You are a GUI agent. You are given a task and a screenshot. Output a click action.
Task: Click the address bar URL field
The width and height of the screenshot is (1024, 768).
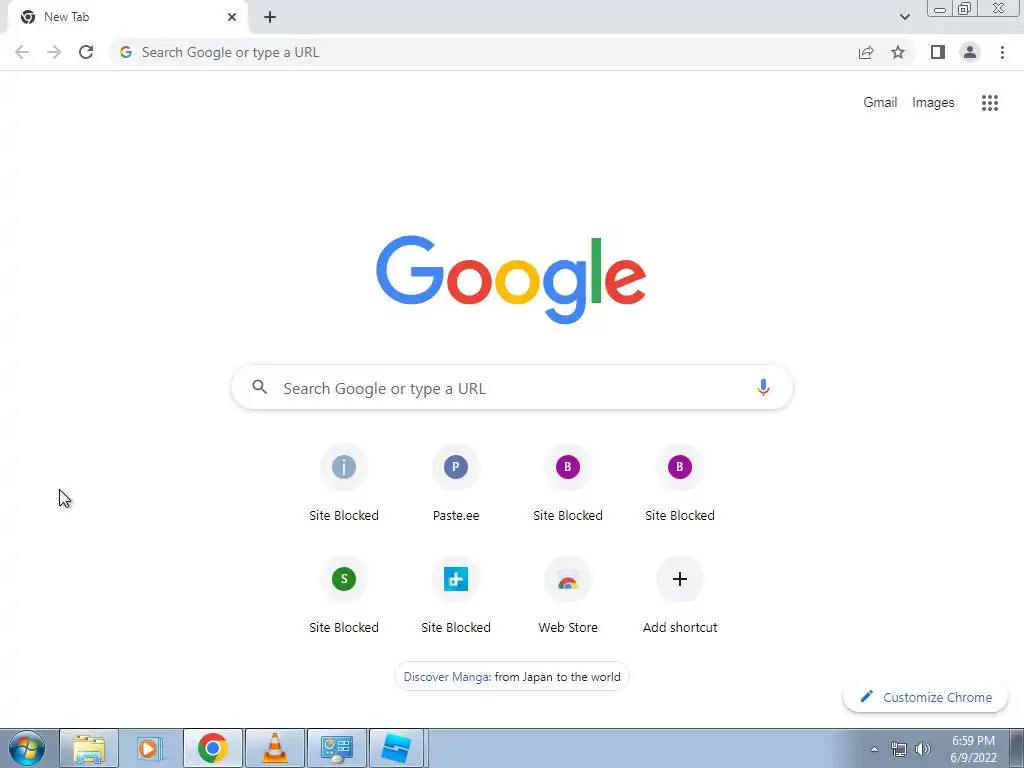(483, 52)
